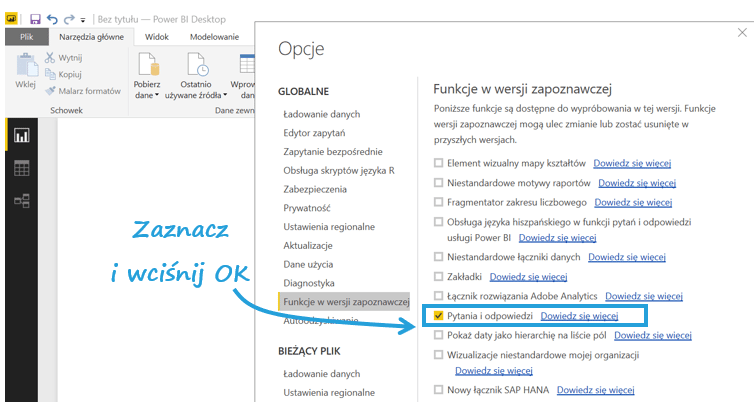754x417 pixels.
Task: Open Report view from left sidebar
Action: pos(21,135)
